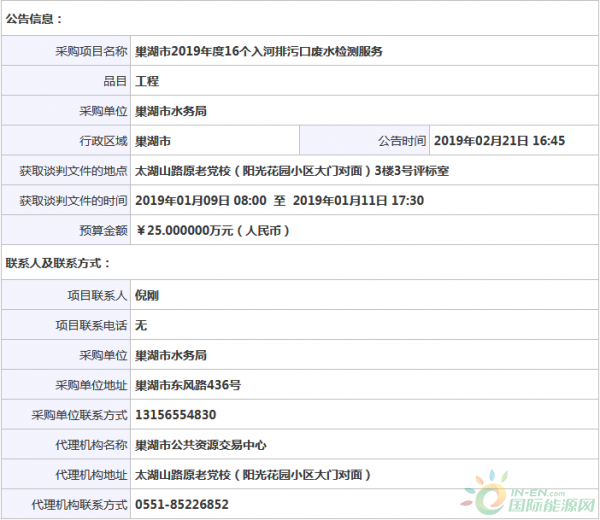Click the 公告信息 section header
Viewport: 600px width, 520px height.
(x=34, y=18)
